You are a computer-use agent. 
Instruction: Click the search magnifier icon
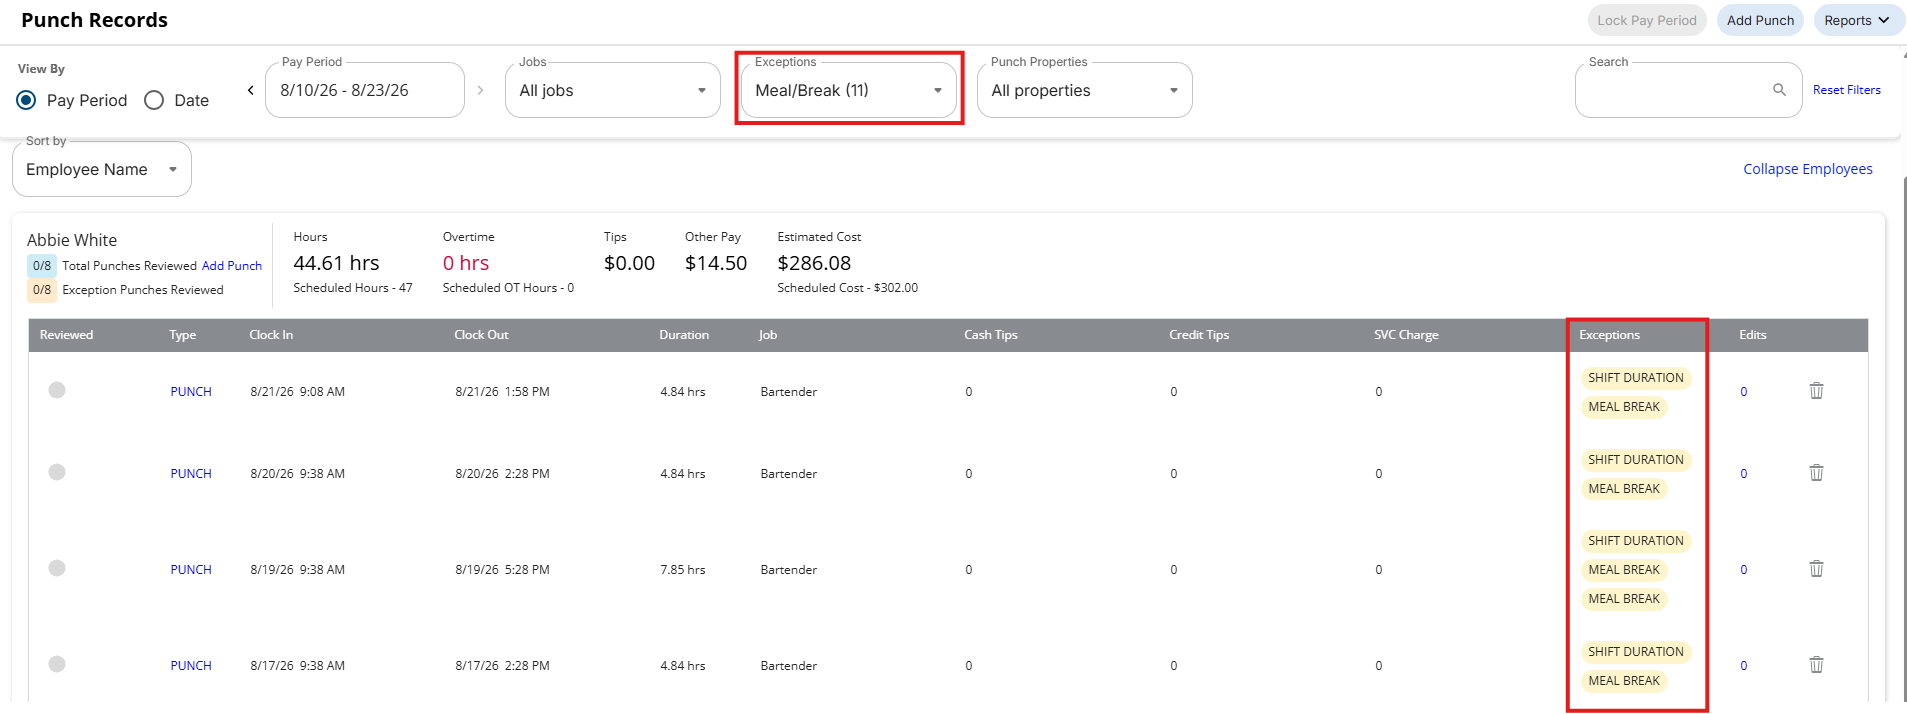pos(1779,90)
